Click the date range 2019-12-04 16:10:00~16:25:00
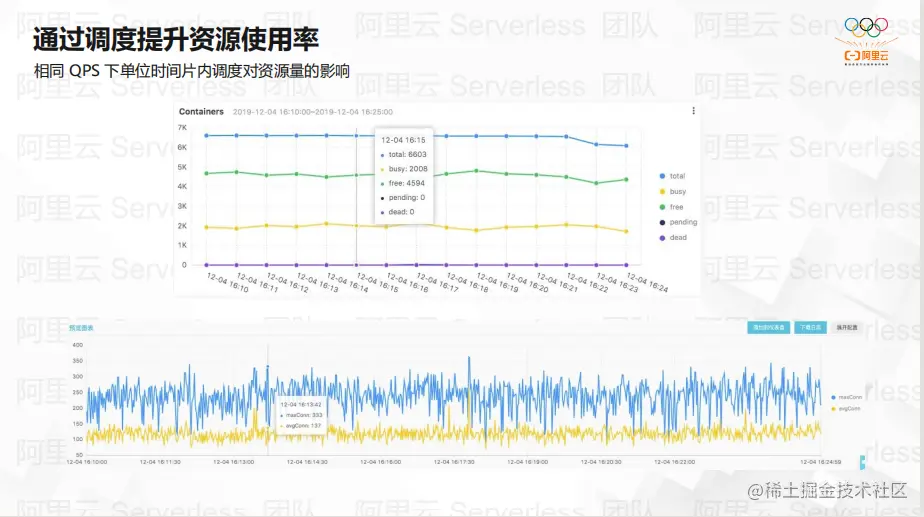The height and width of the screenshot is (517, 924). point(312,112)
